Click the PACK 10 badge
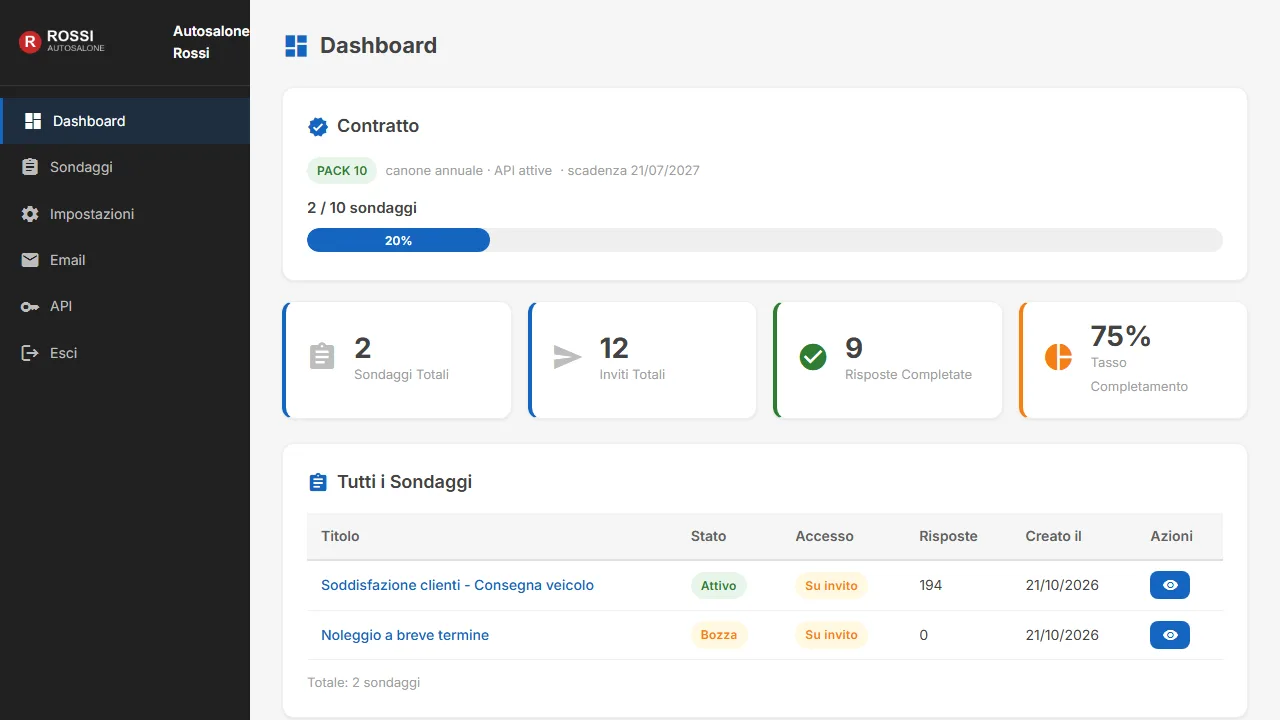1280x720 pixels. point(342,171)
